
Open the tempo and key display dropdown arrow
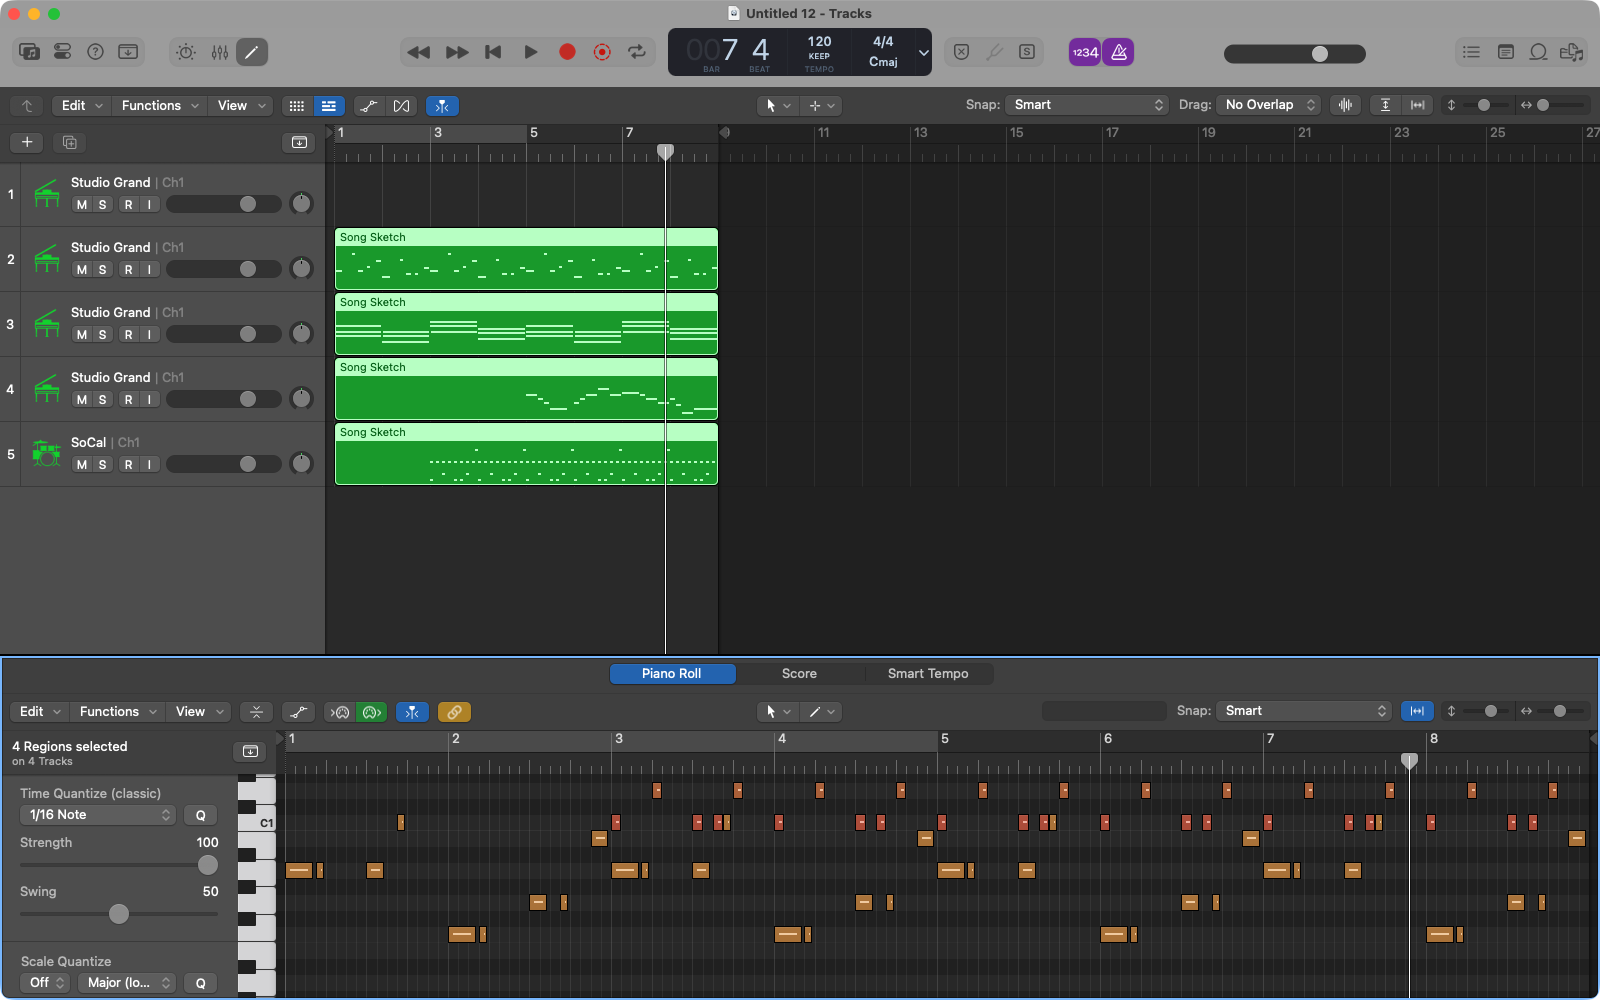point(923,53)
